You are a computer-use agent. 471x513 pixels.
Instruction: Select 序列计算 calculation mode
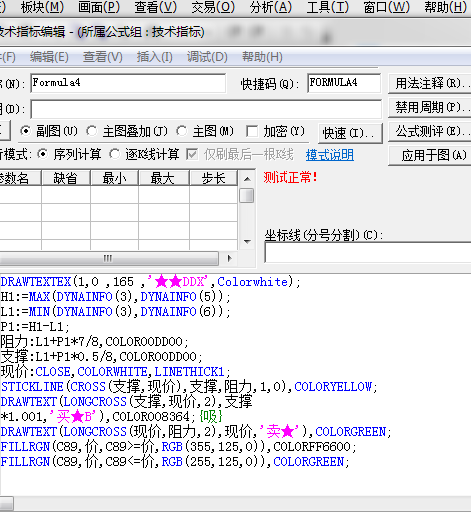[69, 154]
